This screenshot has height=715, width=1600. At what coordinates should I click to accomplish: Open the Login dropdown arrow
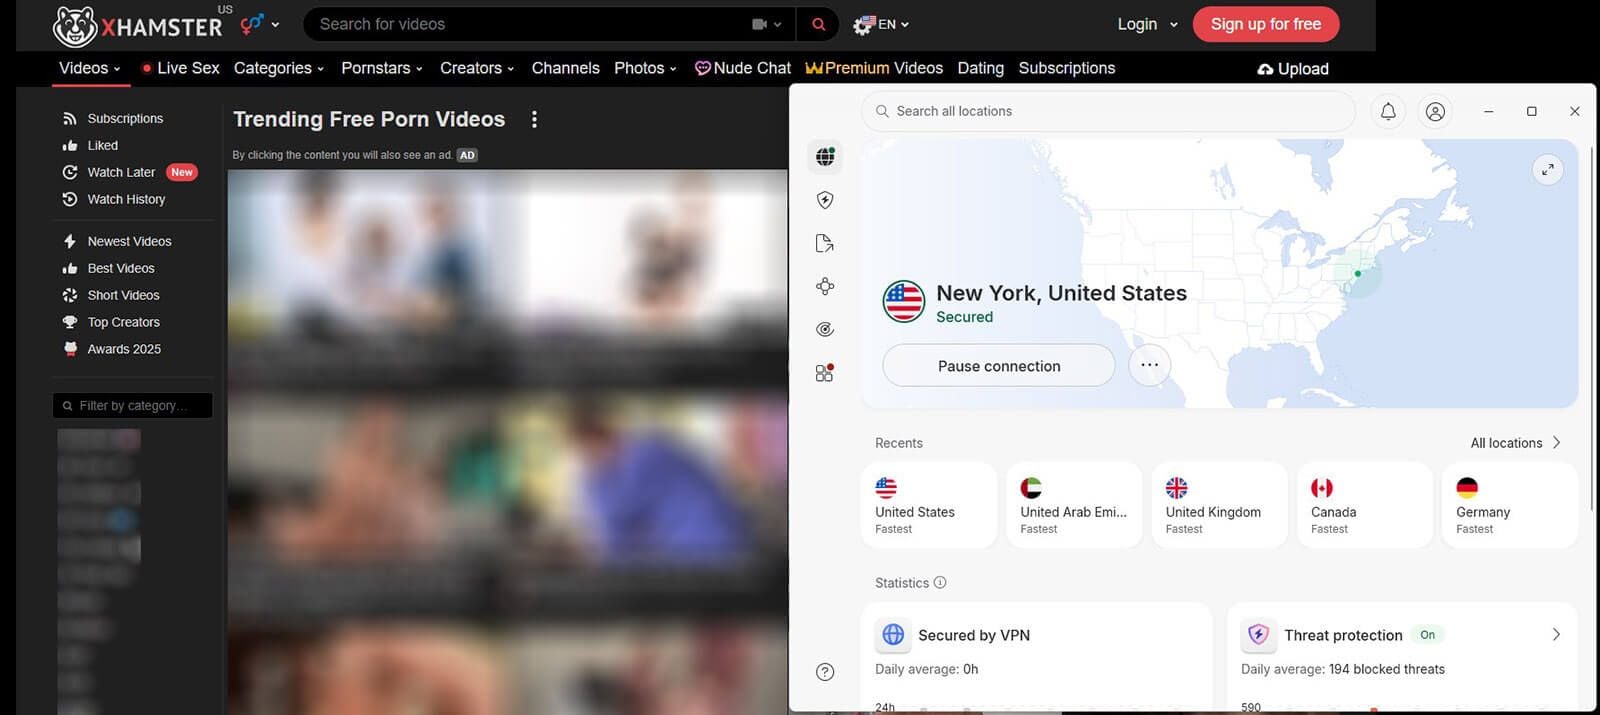(x=1174, y=24)
